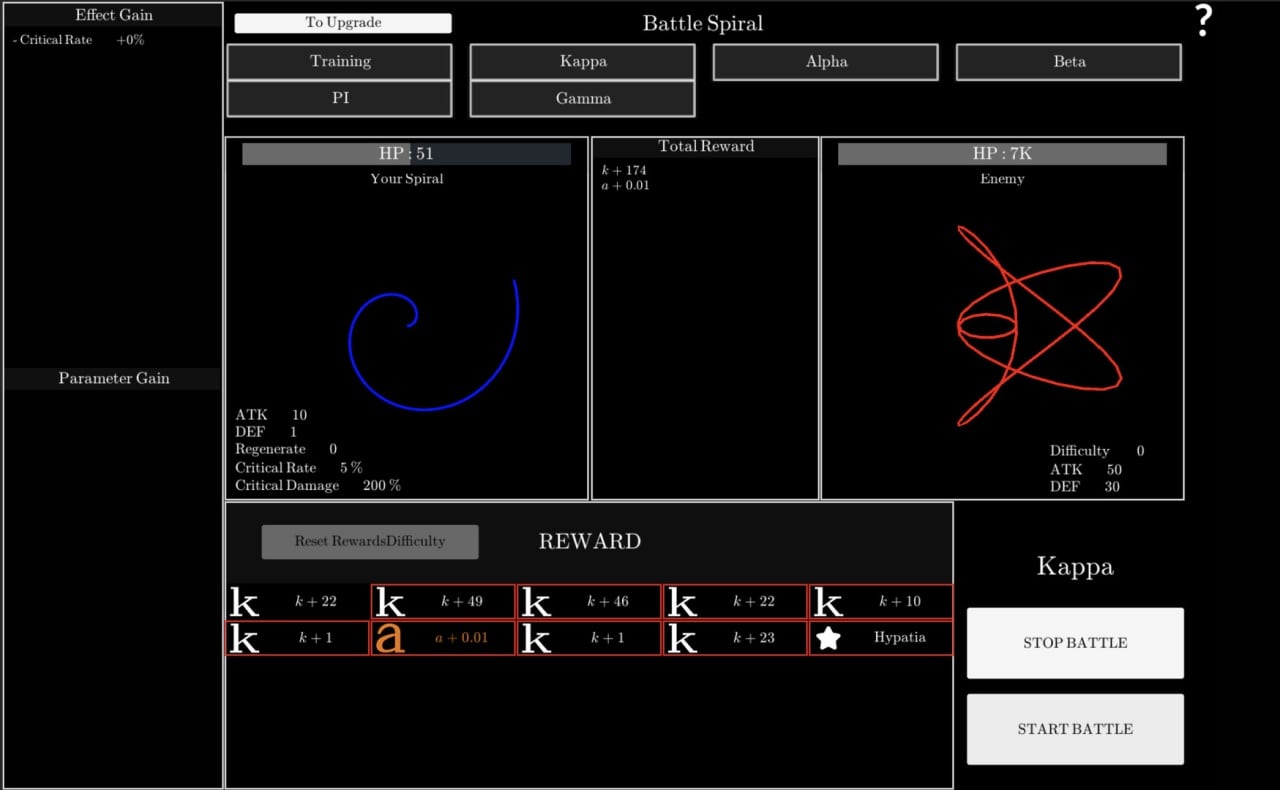Click the question mark help icon

(1204, 21)
